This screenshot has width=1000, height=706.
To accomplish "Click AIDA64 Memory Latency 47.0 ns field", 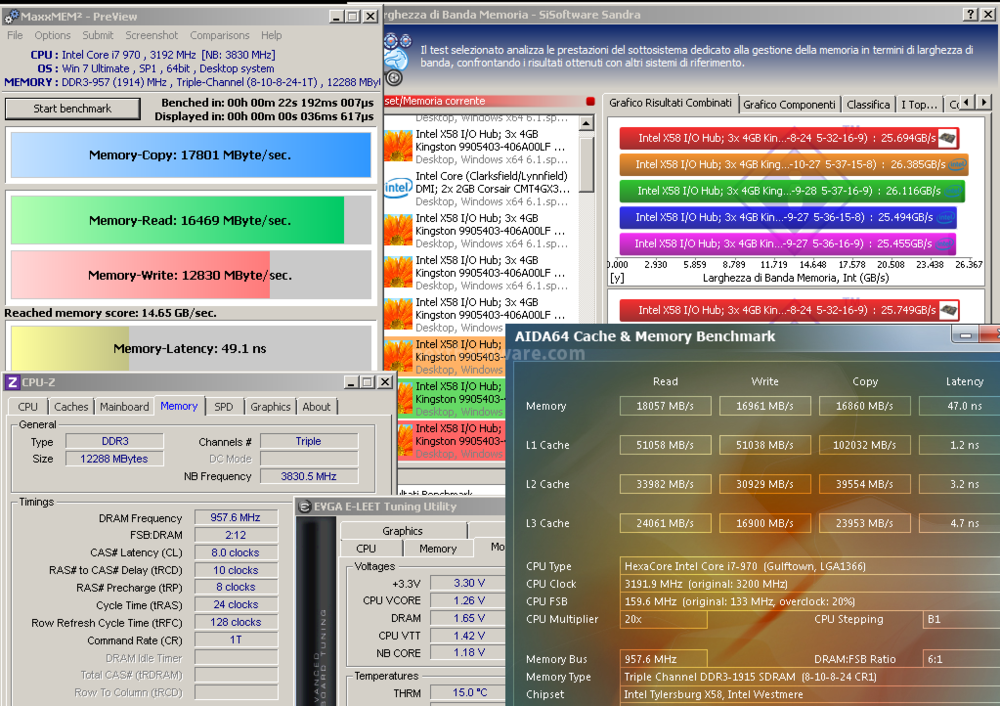I will pos(960,406).
